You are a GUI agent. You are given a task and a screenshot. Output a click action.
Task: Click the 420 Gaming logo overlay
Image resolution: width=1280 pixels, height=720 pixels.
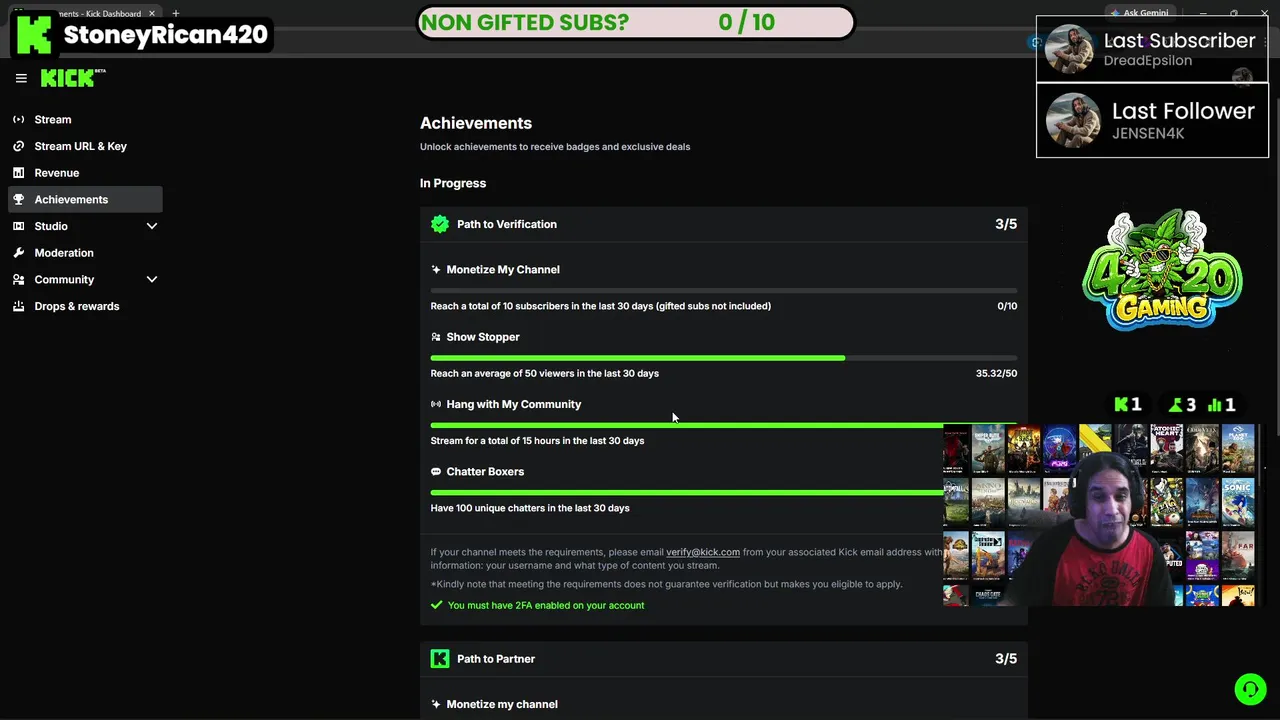(1162, 270)
